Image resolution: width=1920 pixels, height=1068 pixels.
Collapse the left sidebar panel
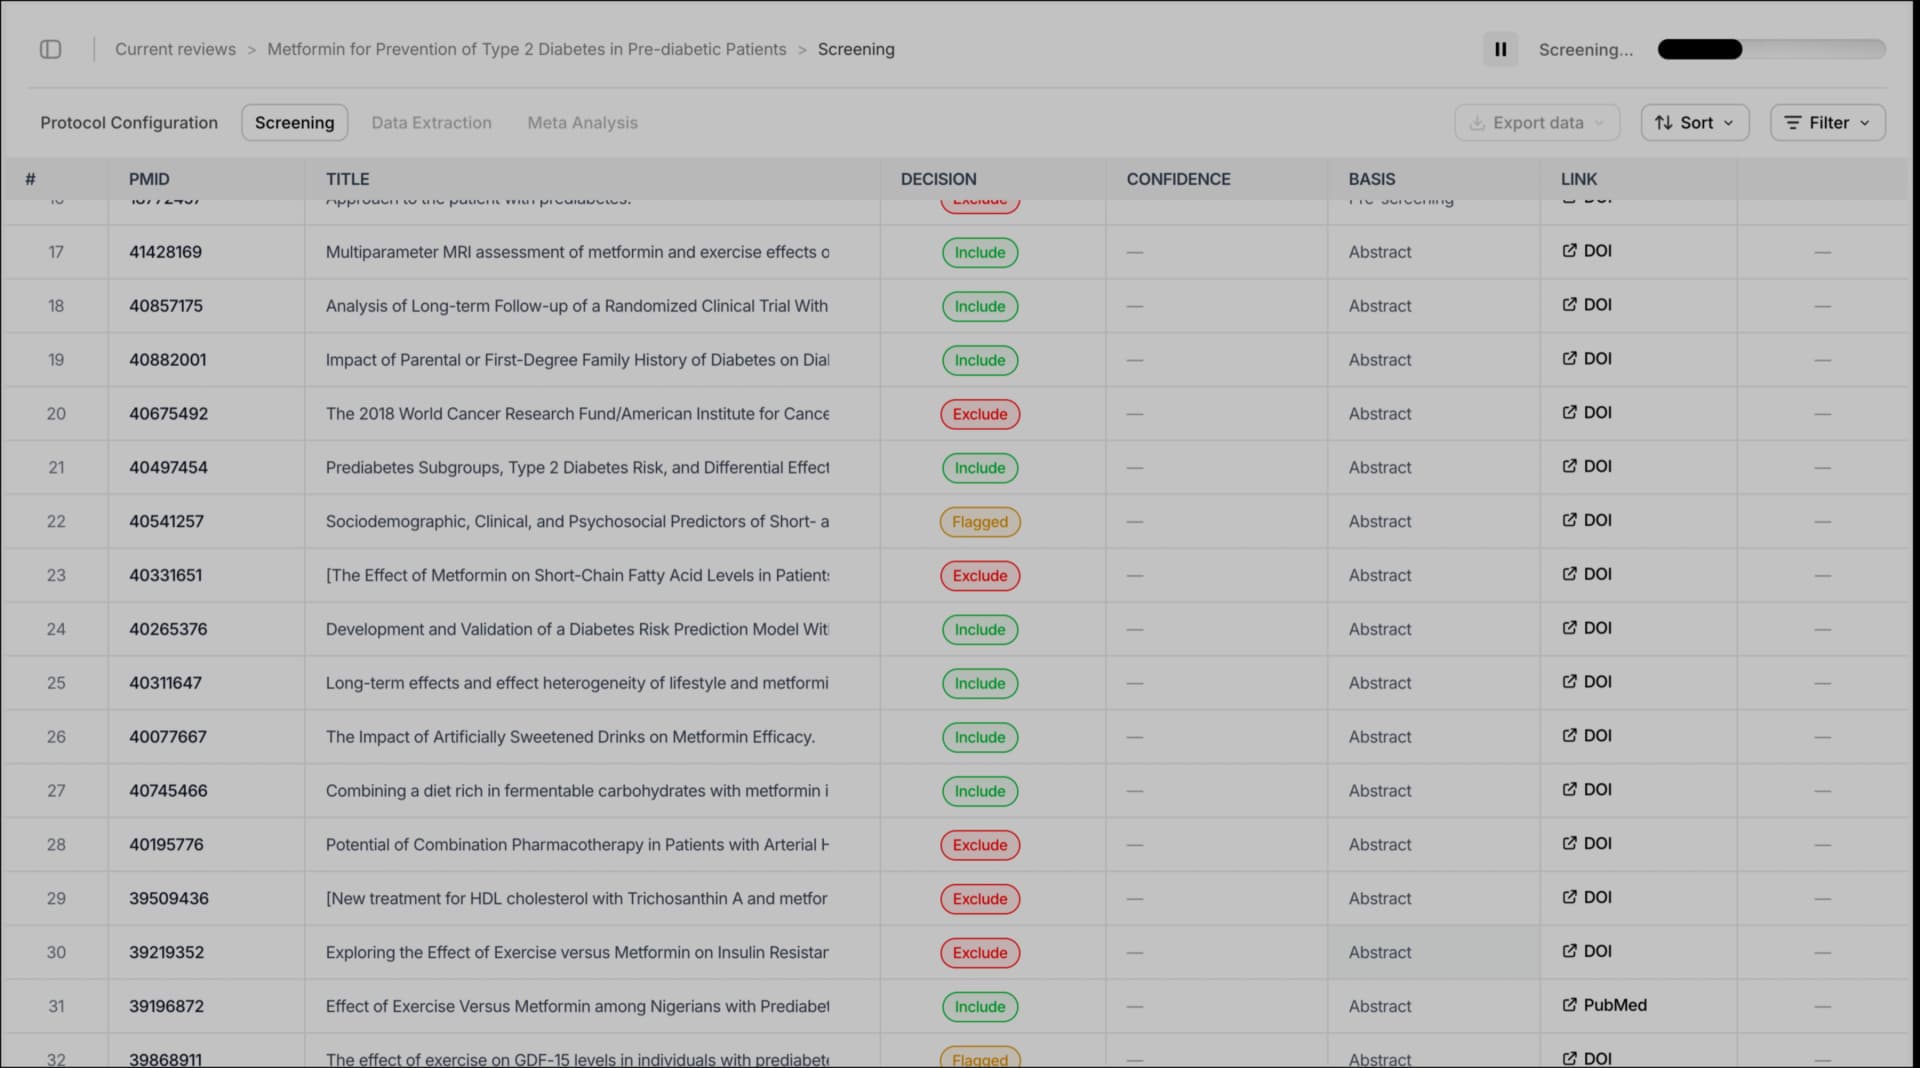(x=51, y=49)
